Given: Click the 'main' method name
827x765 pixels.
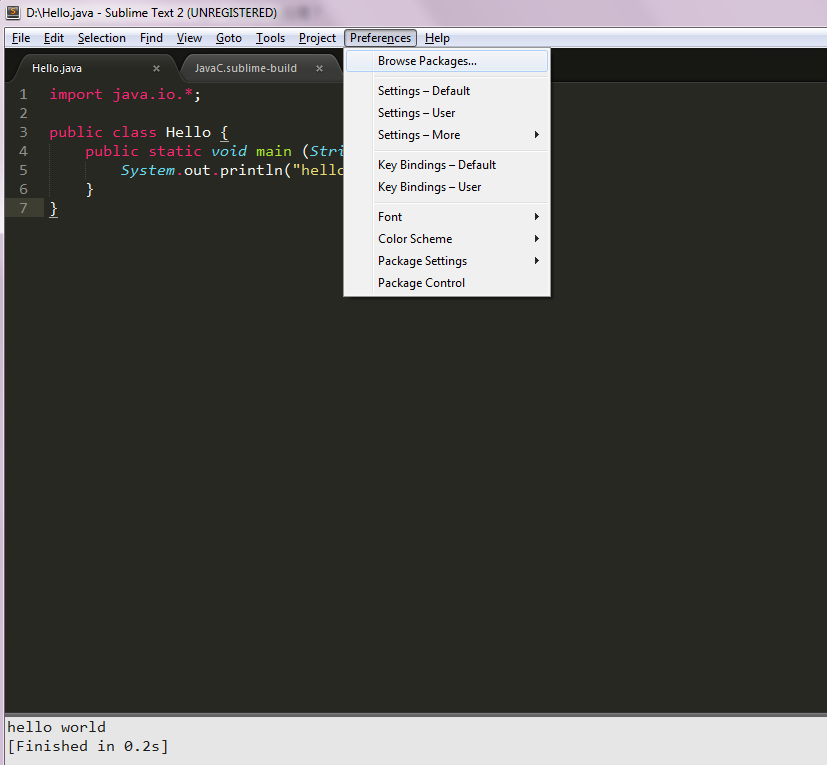Looking at the screenshot, I should coord(274,151).
